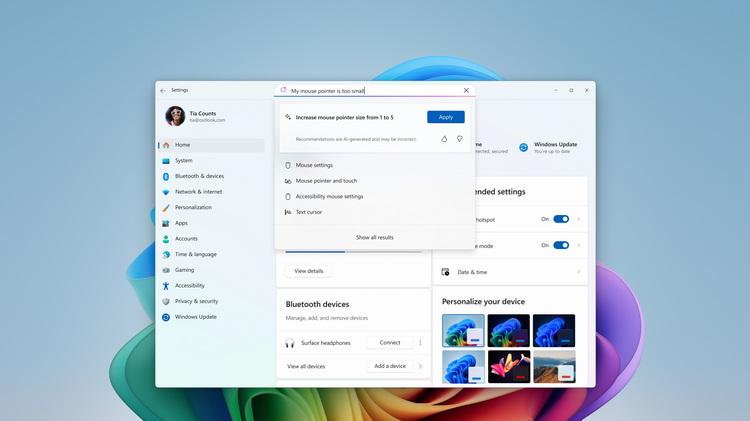Select the first light bloom theme thumbnail
The image size is (750, 421).
point(463,331)
